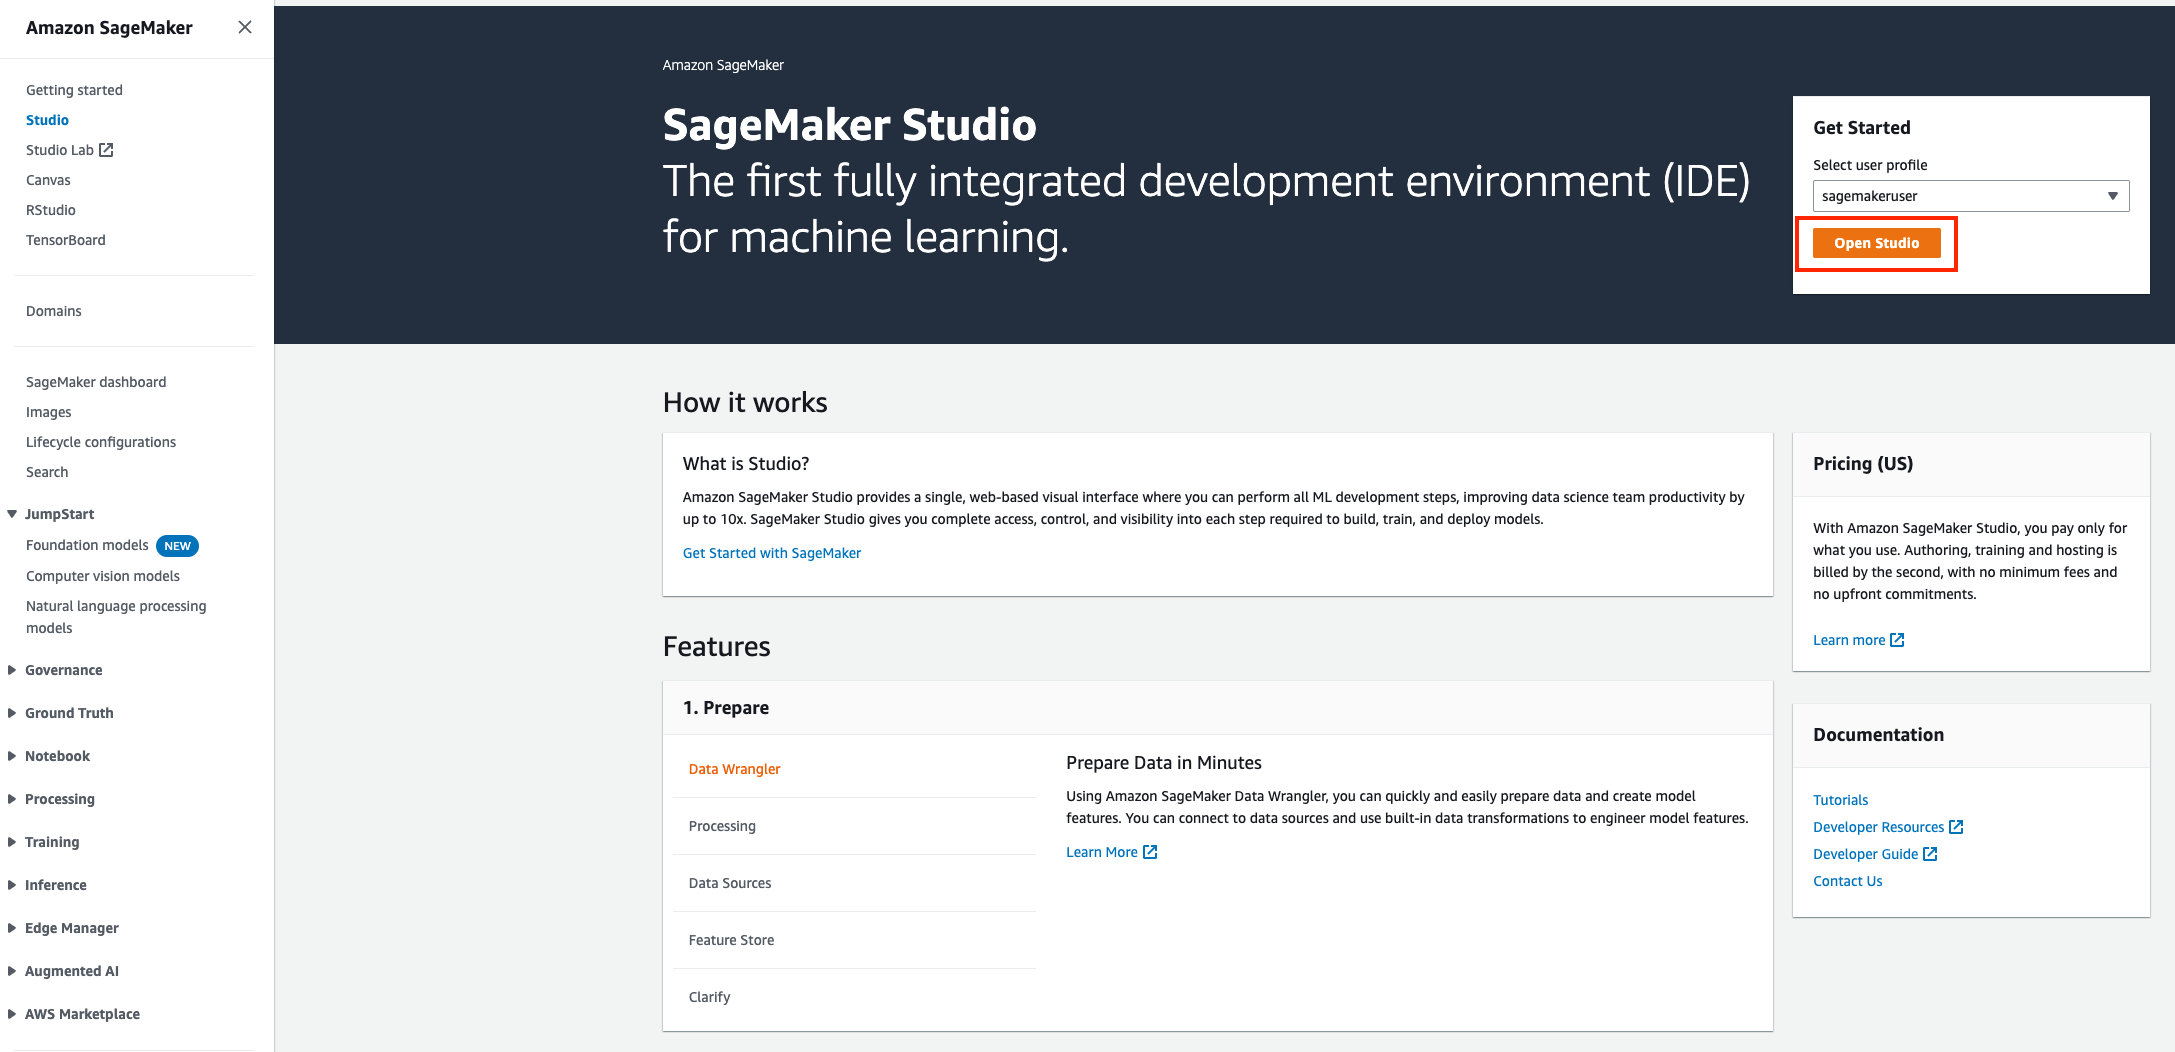
Task: Open Developer Guide external link icon
Action: (1930, 854)
